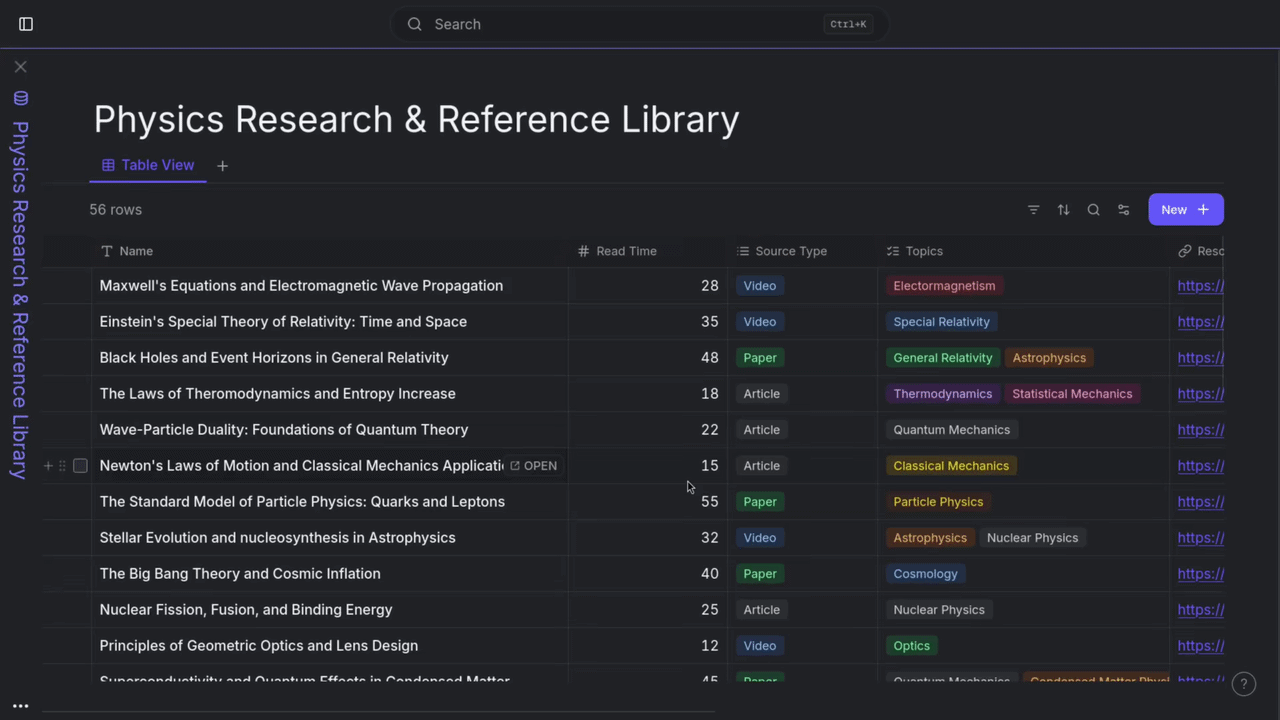Click the Classical Mechanics yellow tag
Image resolution: width=1280 pixels, height=720 pixels.
951,466
